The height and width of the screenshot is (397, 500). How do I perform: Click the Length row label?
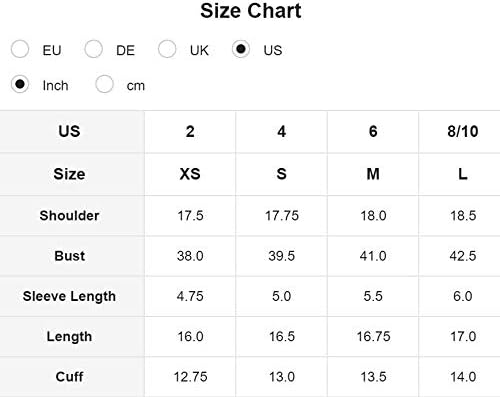[x=69, y=337]
